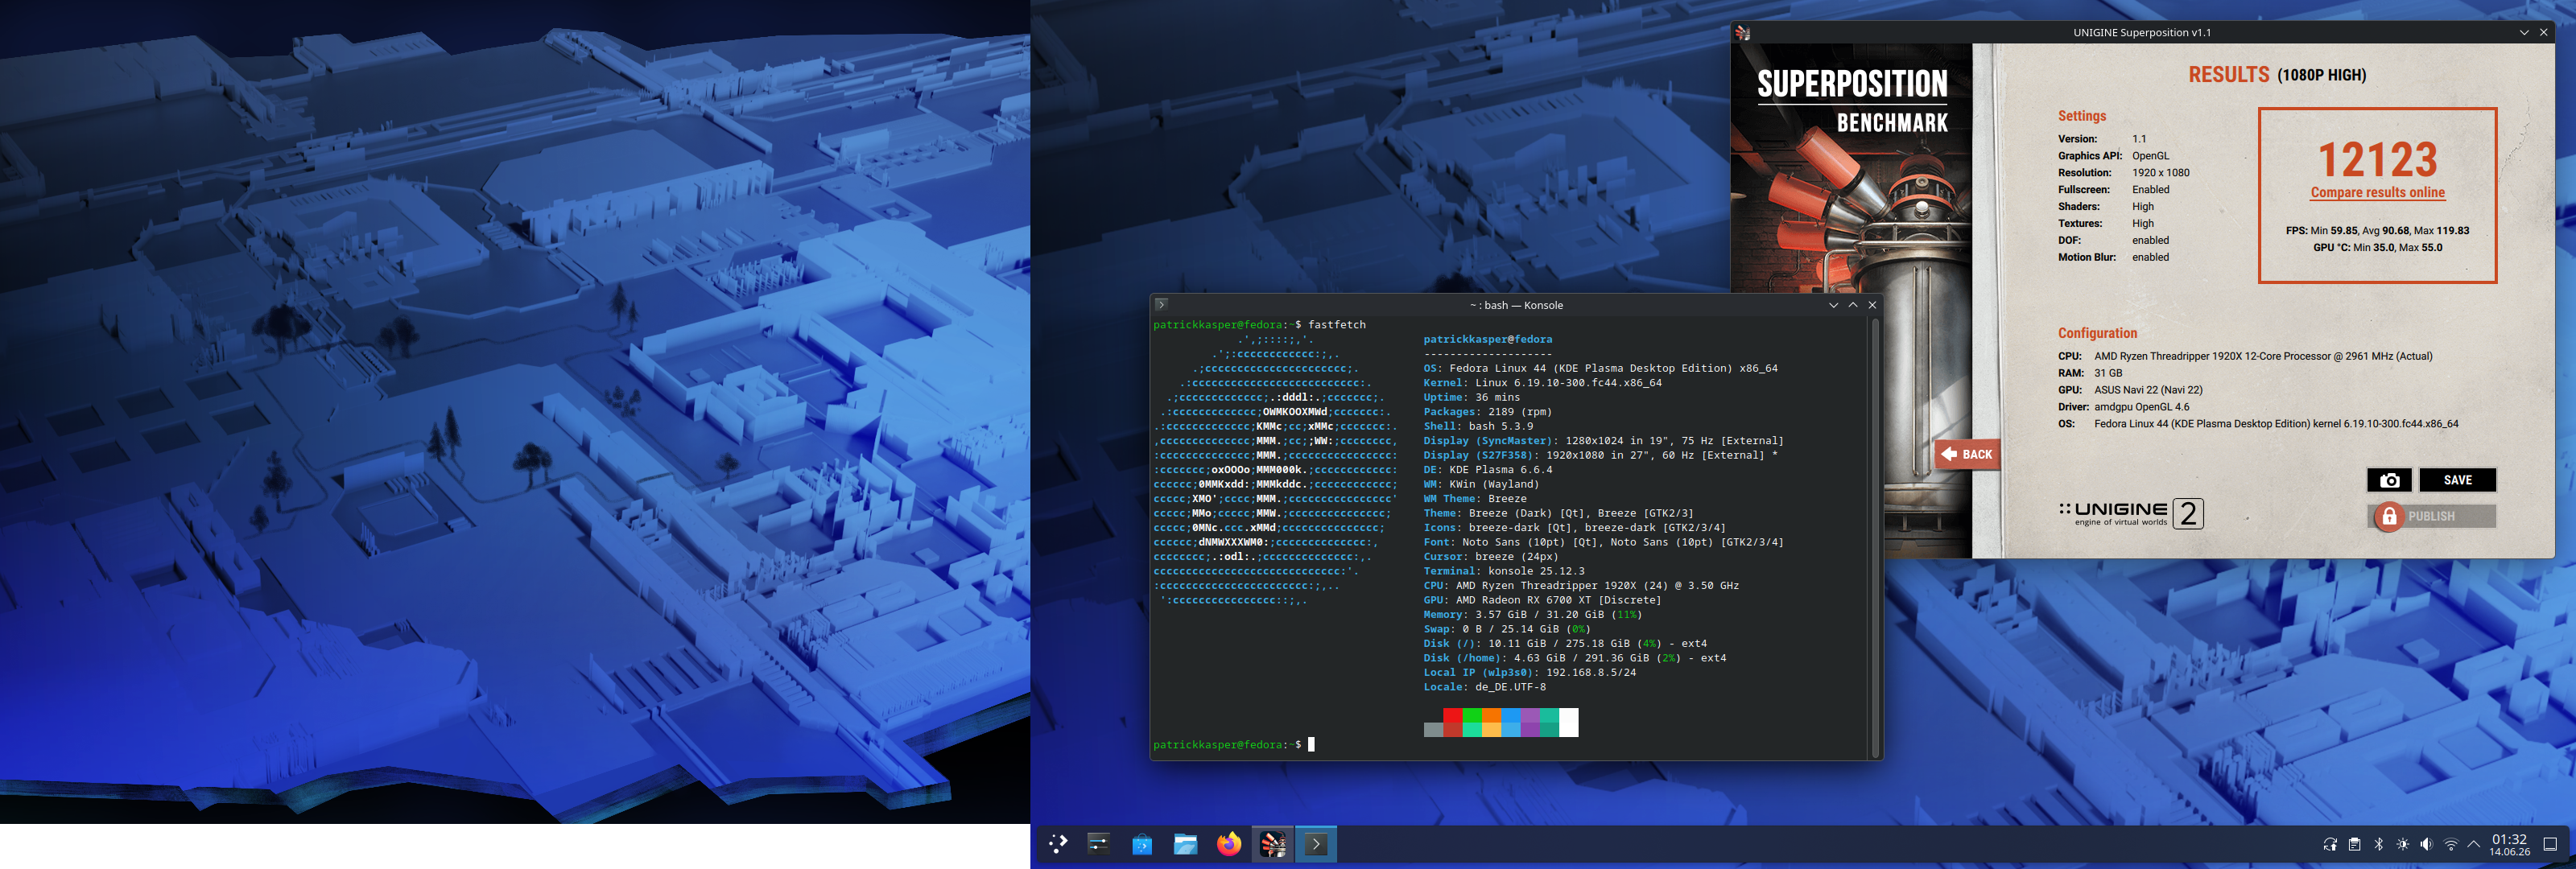Click the Swap usage line in Konsole
The height and width of the screenshot is (869, 2576).
[x=1506, y=630]
